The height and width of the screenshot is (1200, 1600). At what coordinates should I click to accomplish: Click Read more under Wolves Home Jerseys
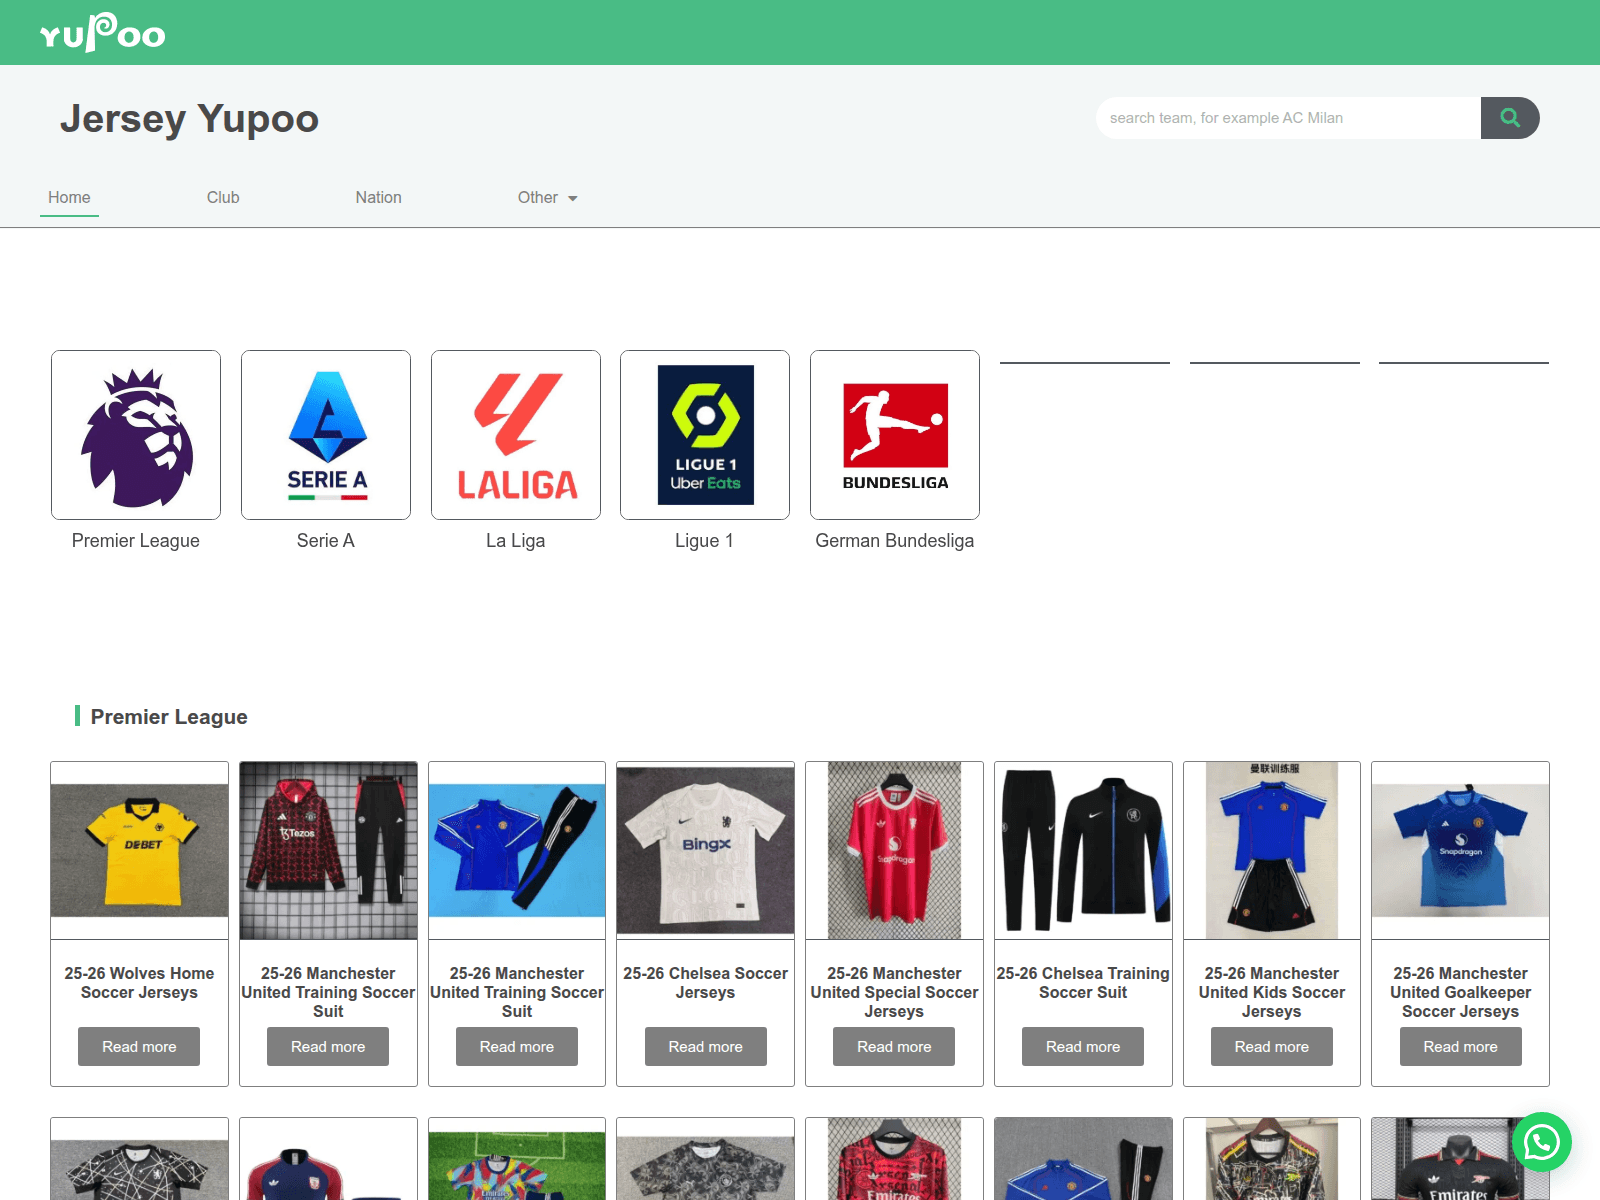(139, 1046)
